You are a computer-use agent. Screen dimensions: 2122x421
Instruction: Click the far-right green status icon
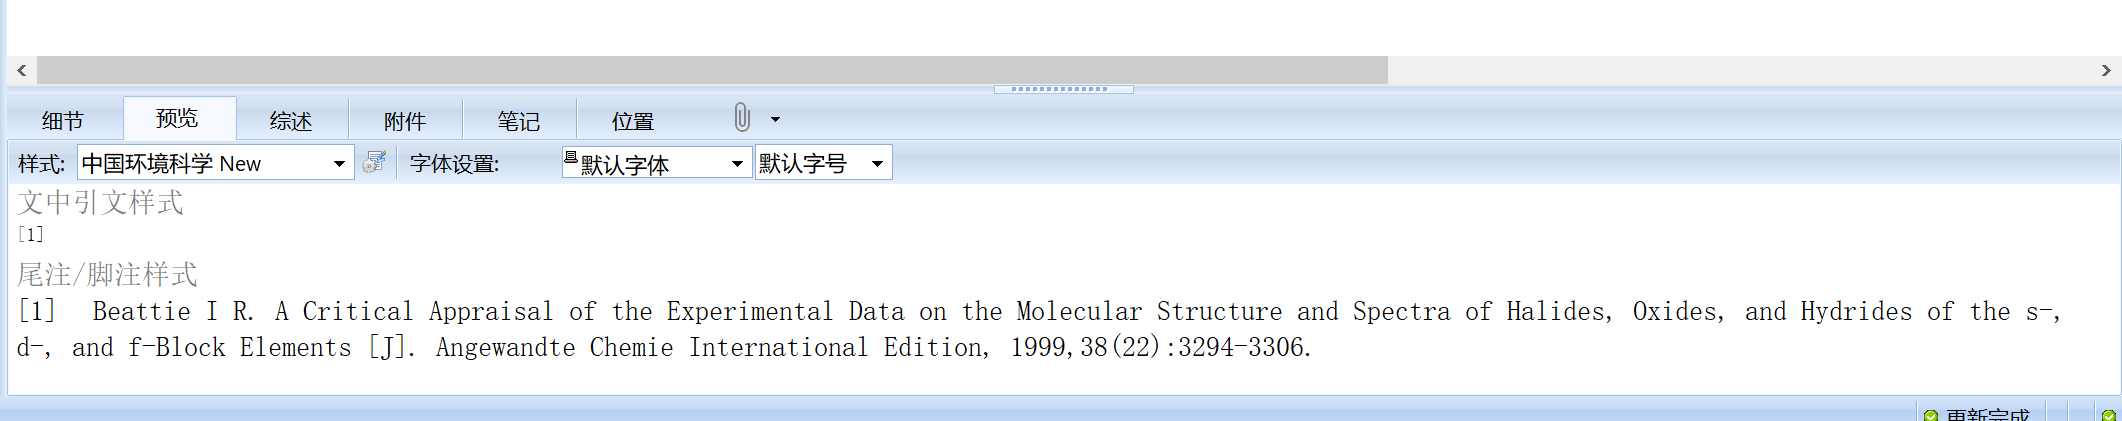pyautogui.click(x=2108, y=414)
